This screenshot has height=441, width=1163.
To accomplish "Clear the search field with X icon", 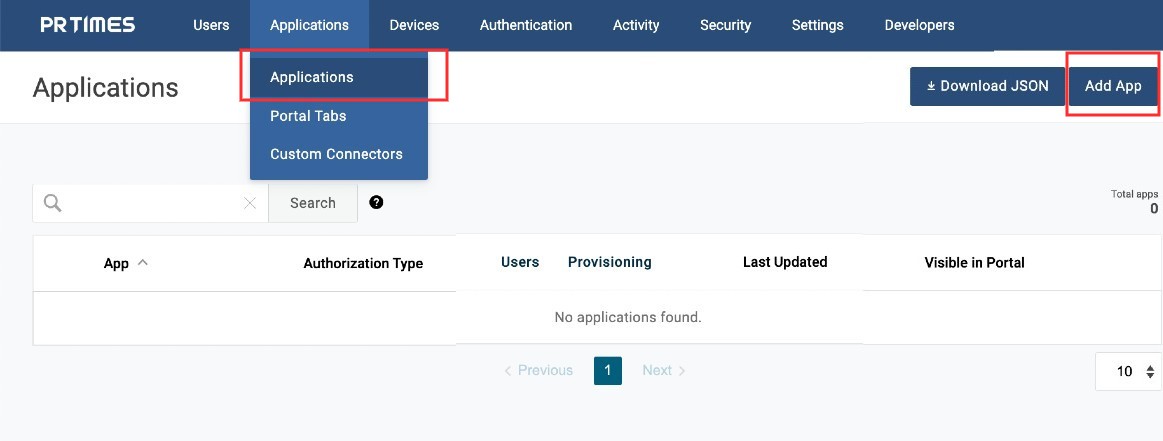I will (x=250, y=203).
